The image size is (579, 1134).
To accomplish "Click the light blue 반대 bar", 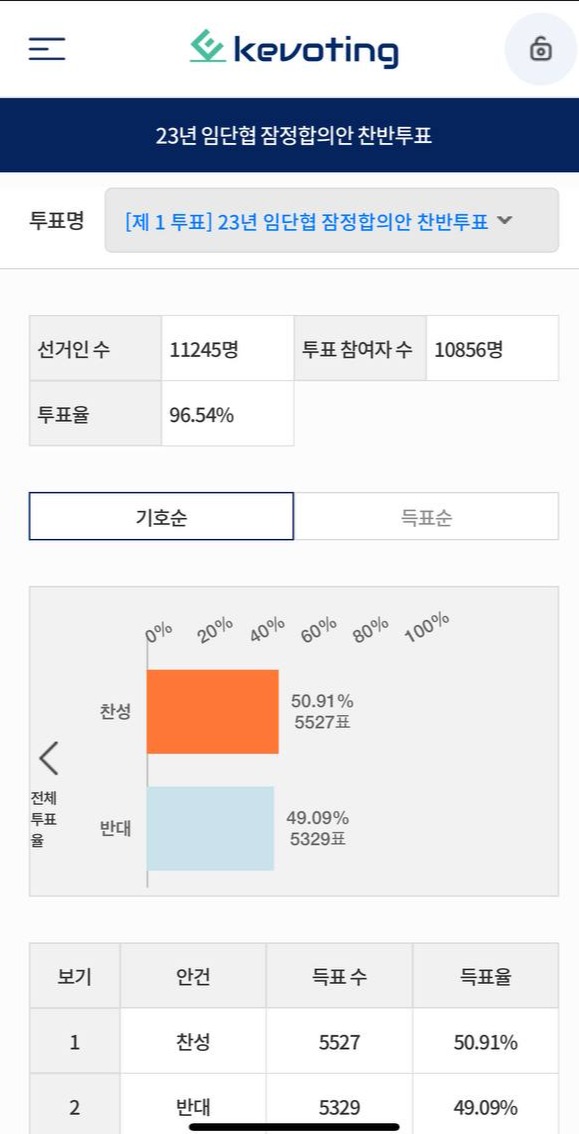I will pos(210,829).
